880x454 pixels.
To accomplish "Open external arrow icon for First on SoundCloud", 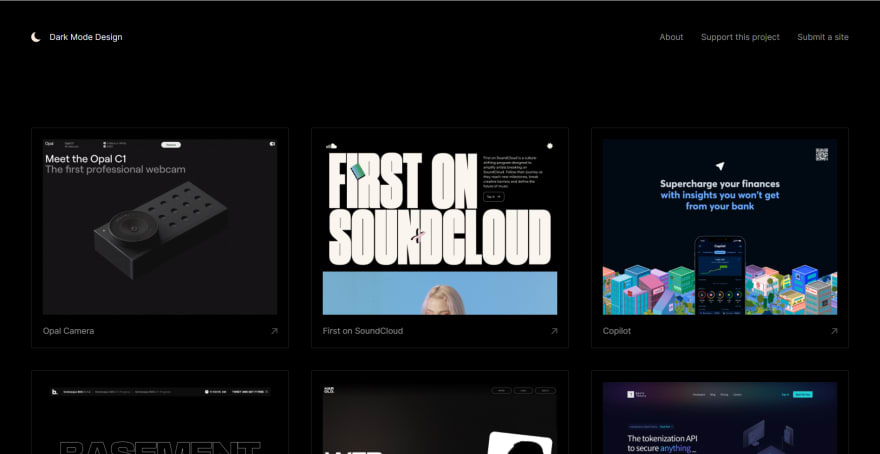I will (x=554, y=331).
